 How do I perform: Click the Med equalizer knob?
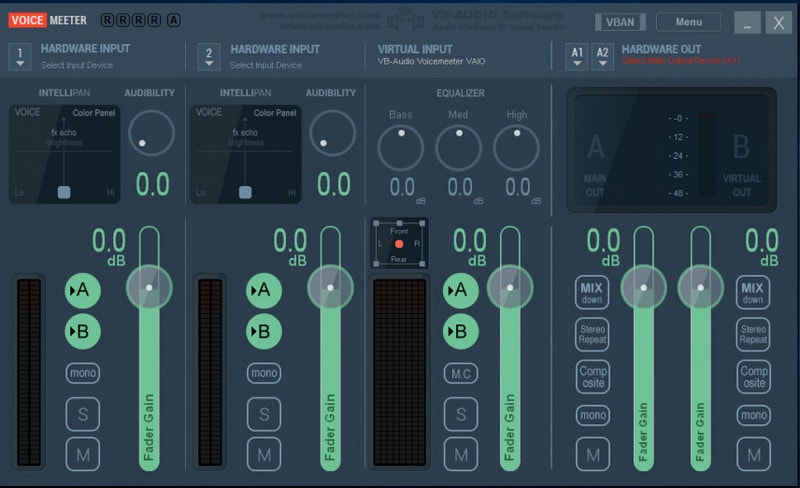(x=458, y=148)
